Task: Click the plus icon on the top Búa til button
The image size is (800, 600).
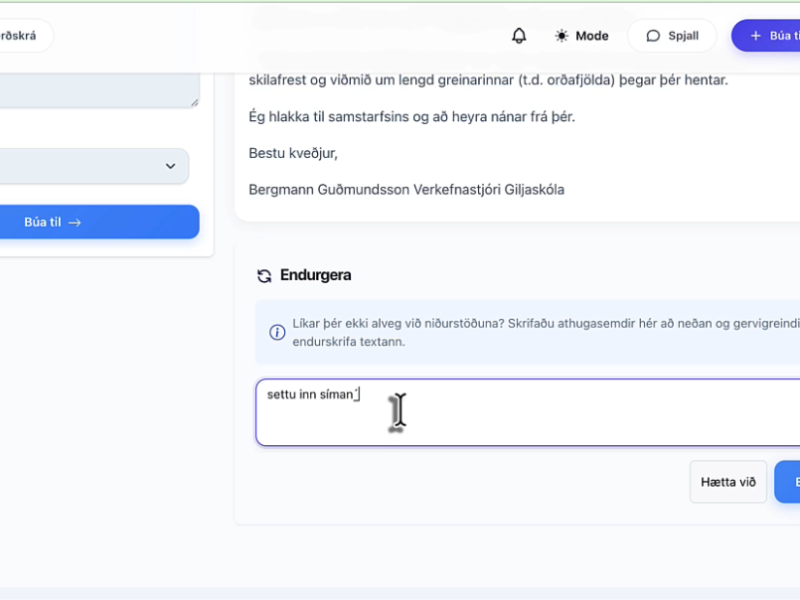Action: tap(753, 35)
